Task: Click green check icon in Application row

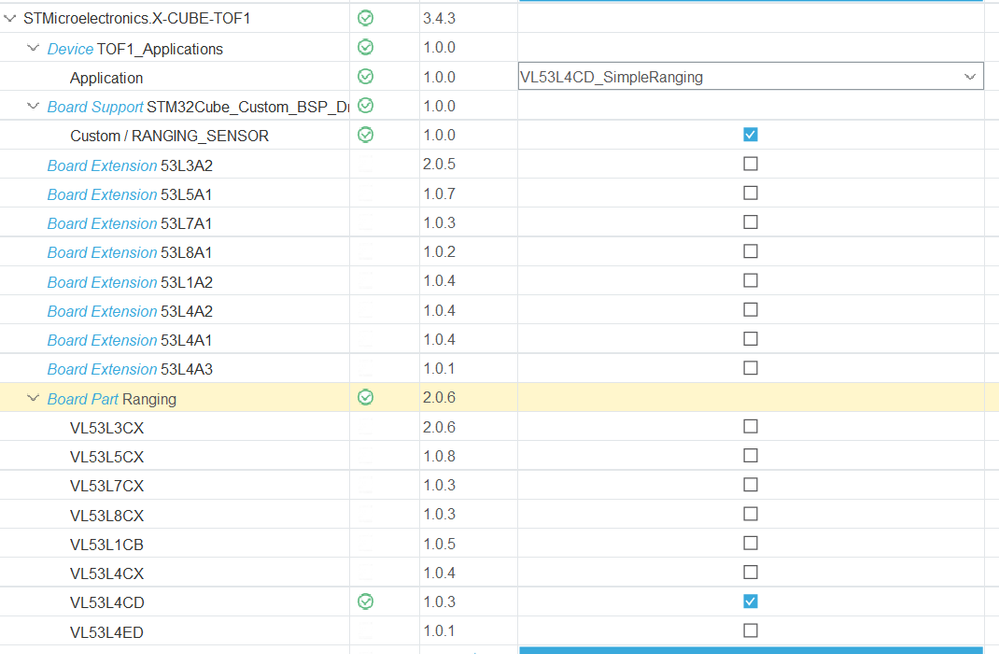Action: (x=366, y=77)
